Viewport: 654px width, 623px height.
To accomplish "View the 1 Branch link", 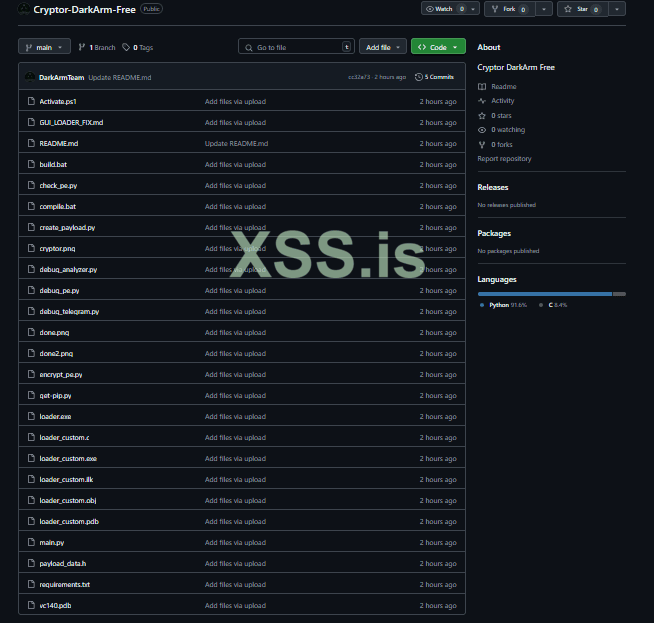I will 97,48.
